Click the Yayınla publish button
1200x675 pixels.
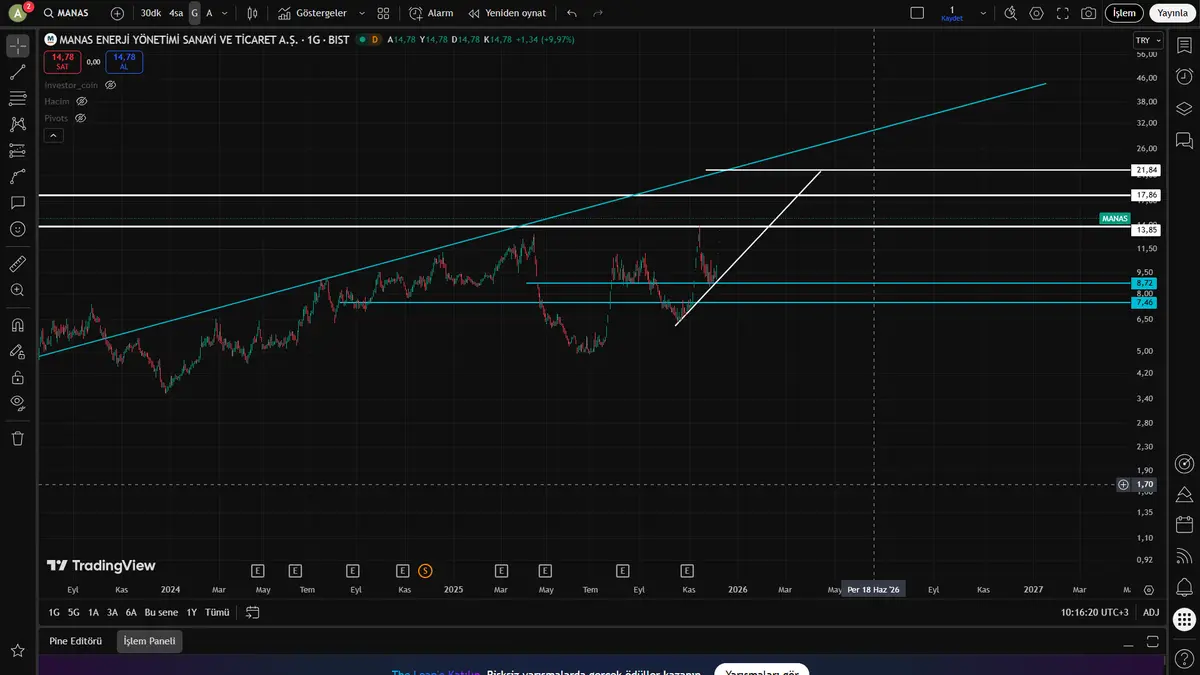(1172, 13)
